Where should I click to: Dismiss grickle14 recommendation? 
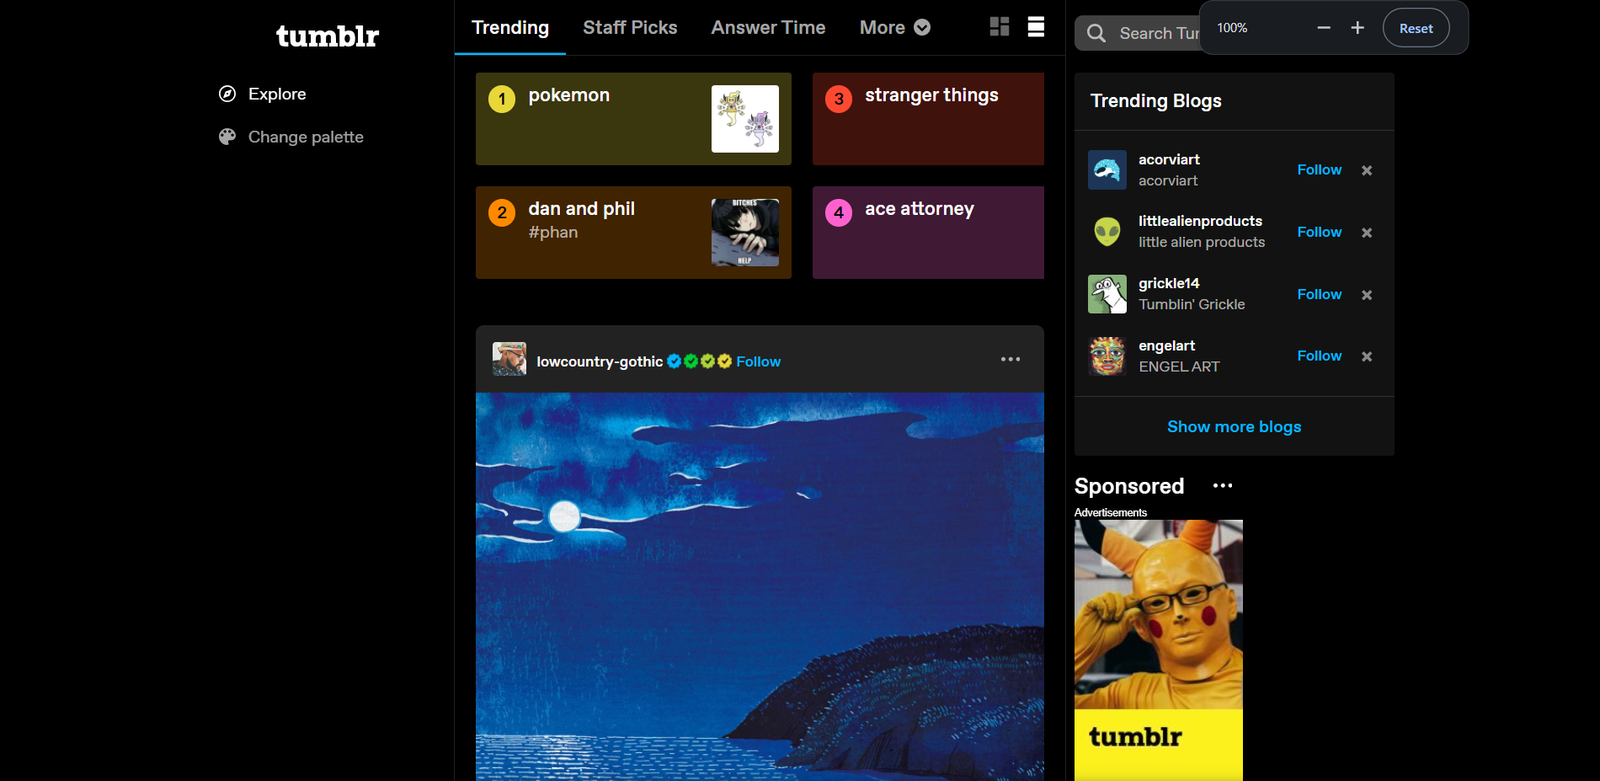1367,295
